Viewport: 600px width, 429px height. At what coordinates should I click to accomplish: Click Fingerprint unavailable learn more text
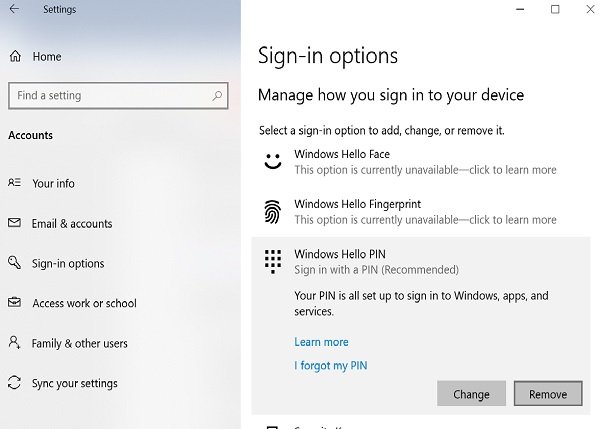click(426, 220)
